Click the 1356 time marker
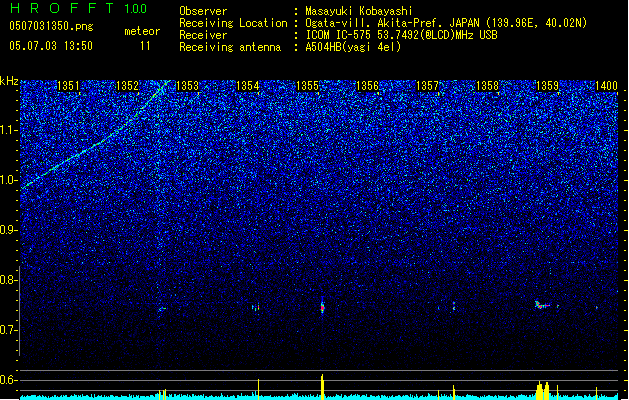This screenshot has height=400, width=629. 367,86
